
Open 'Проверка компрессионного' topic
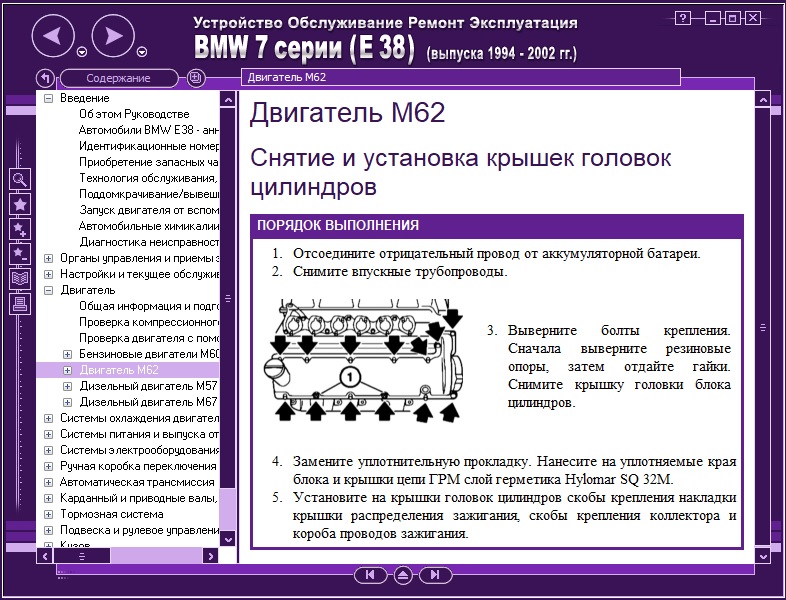pos(149,322)
